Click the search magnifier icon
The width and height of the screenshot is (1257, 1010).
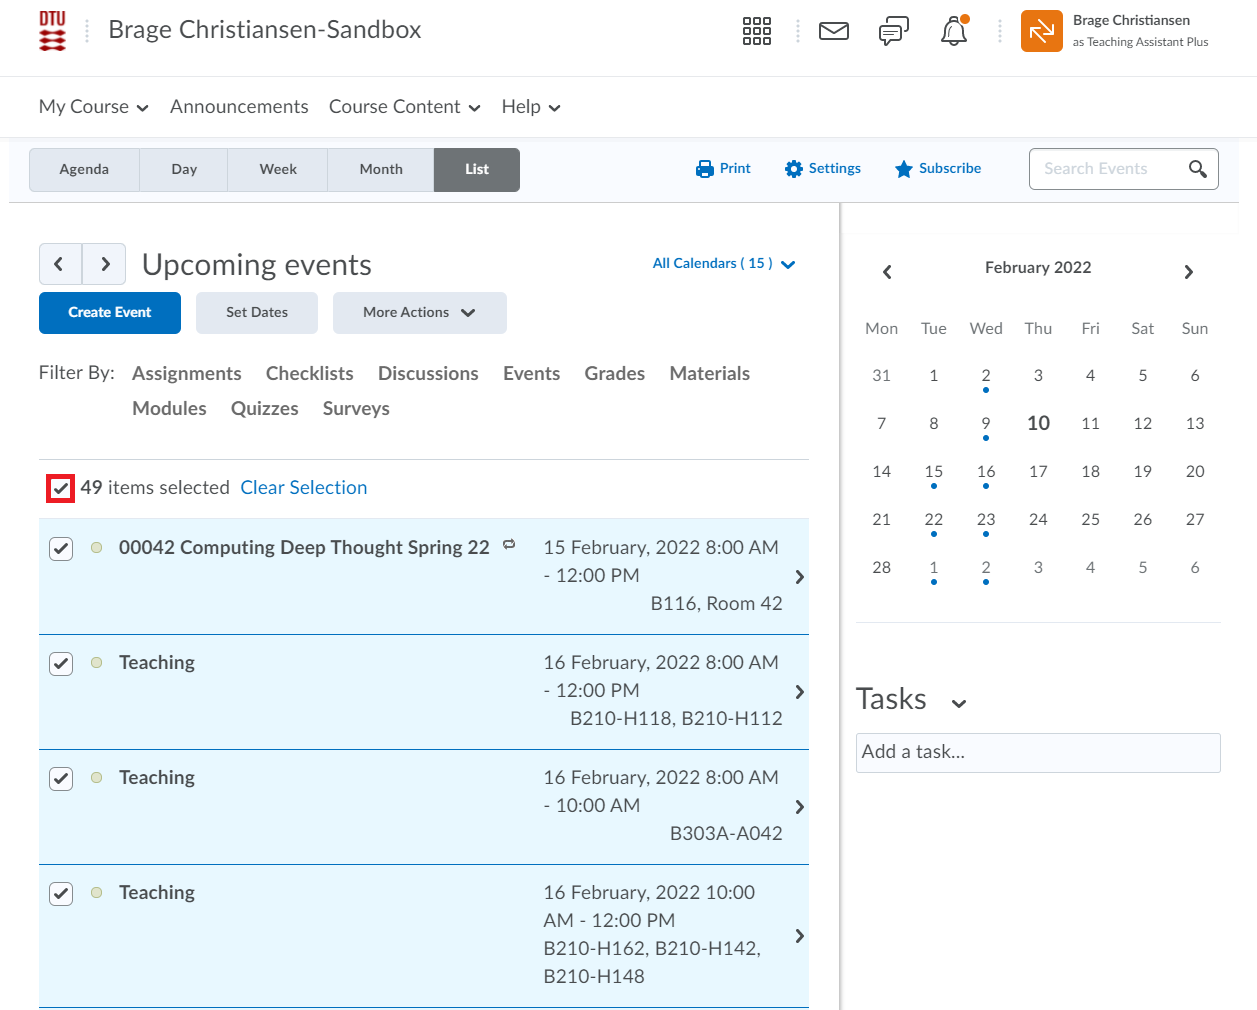coord(1197,169)
